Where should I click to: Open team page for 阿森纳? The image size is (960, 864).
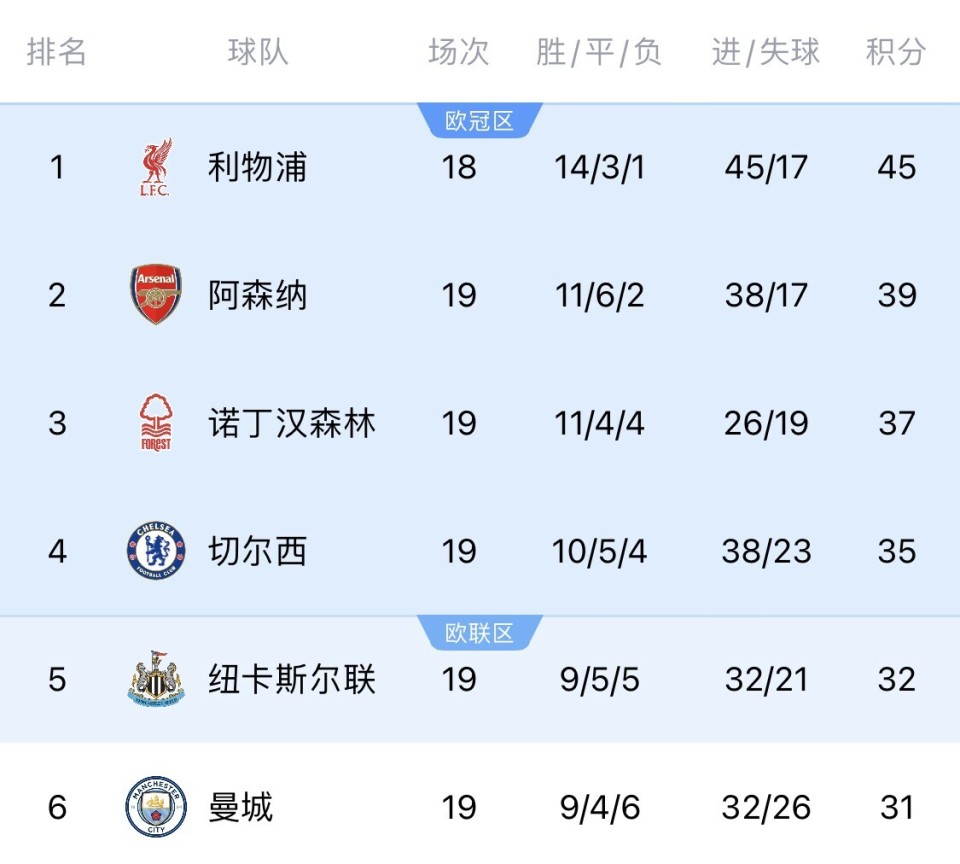coord(257,295)
